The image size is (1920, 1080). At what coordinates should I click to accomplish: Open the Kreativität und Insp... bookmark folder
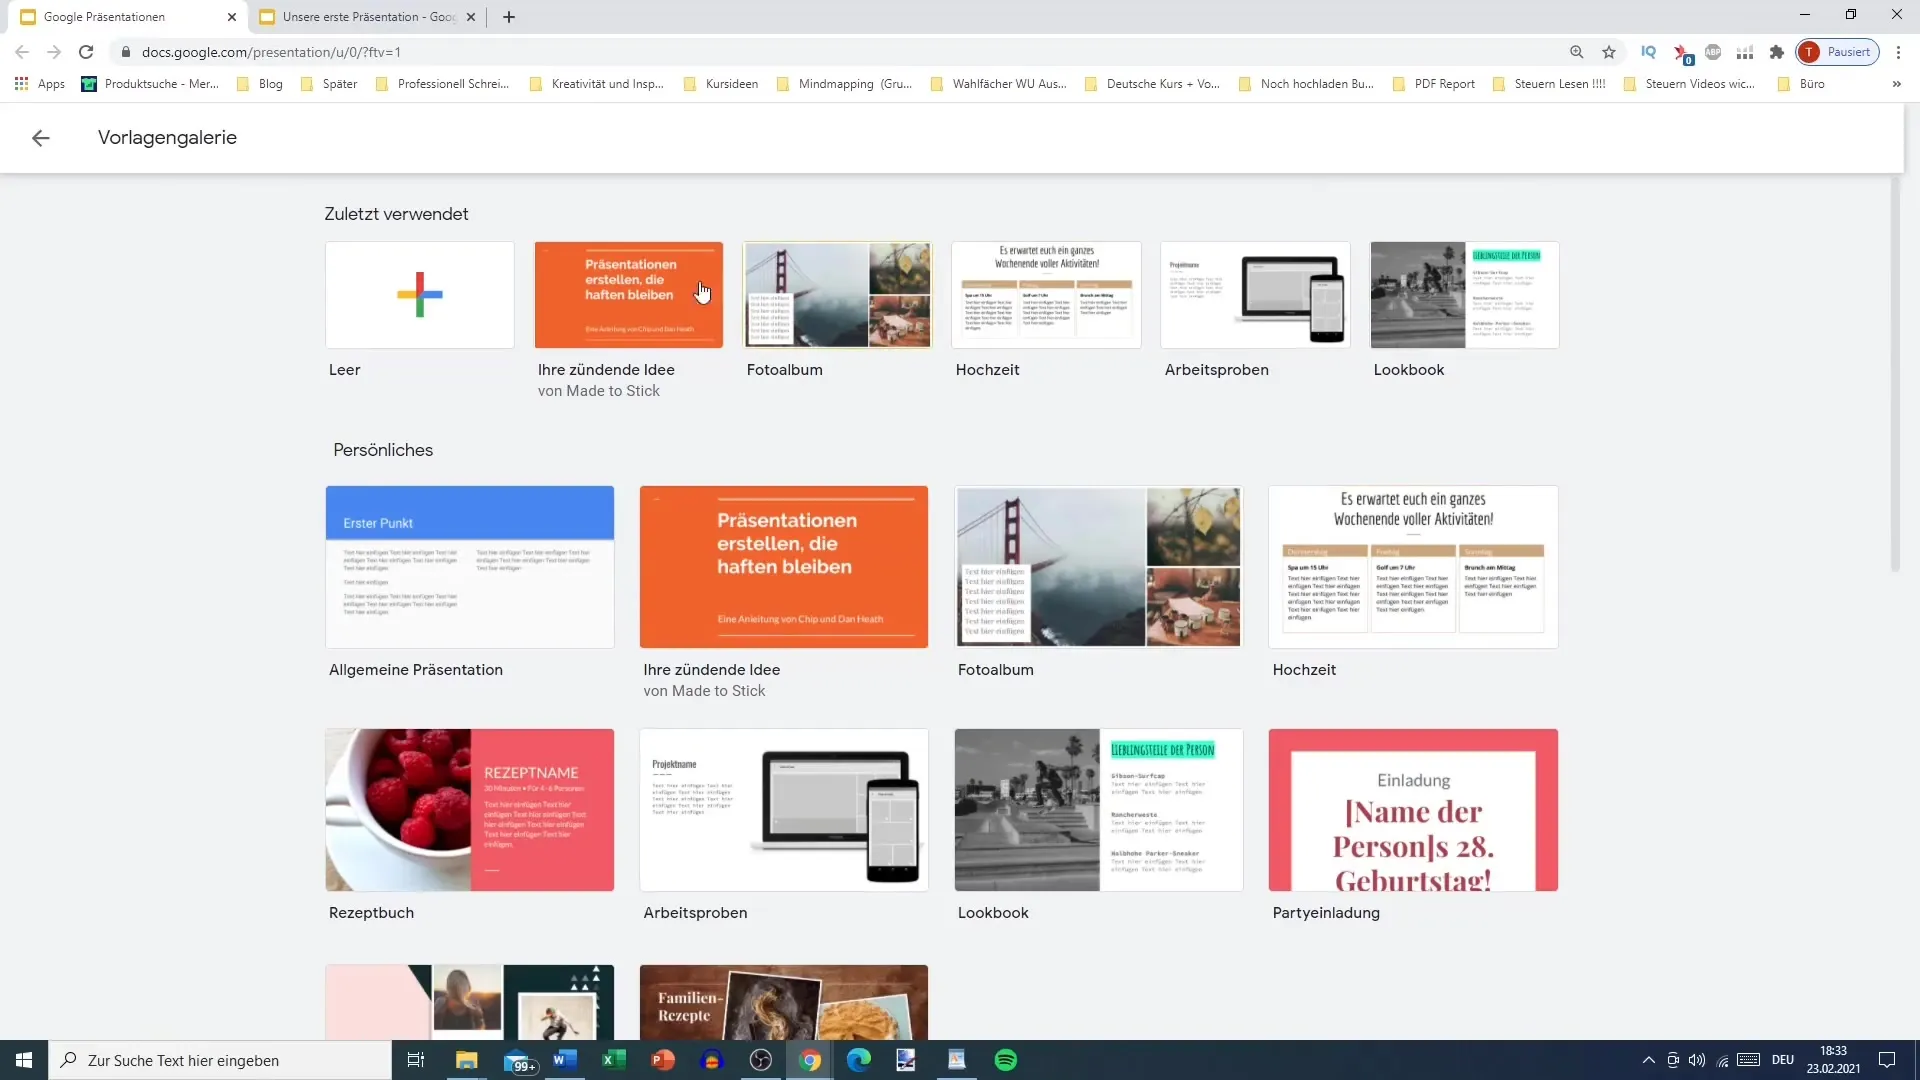[x=597, y=84]
